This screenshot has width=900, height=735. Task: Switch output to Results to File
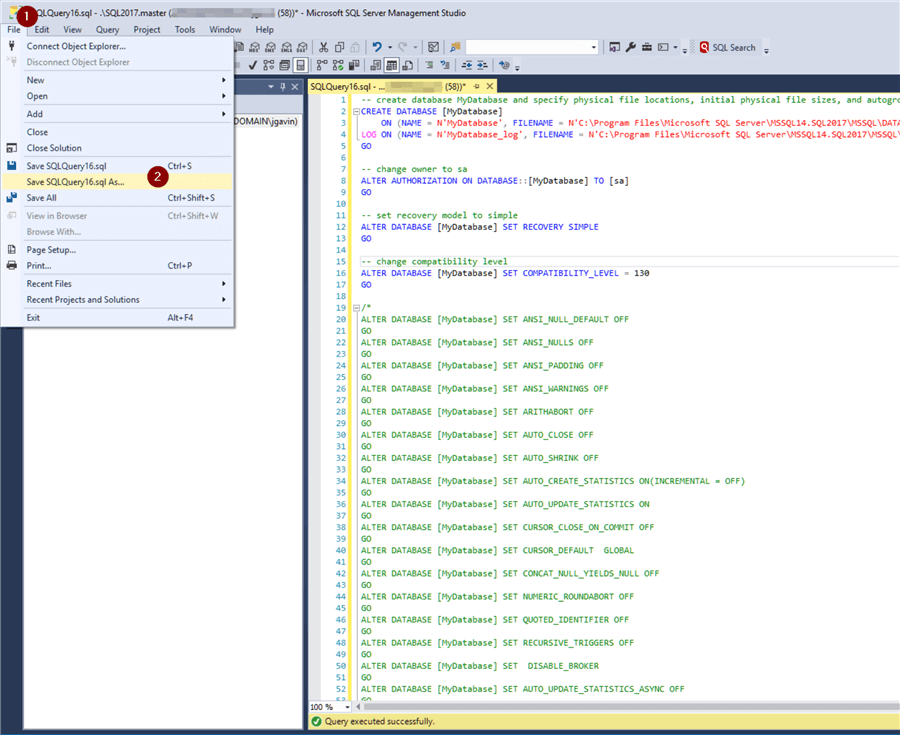coord(408,65)
